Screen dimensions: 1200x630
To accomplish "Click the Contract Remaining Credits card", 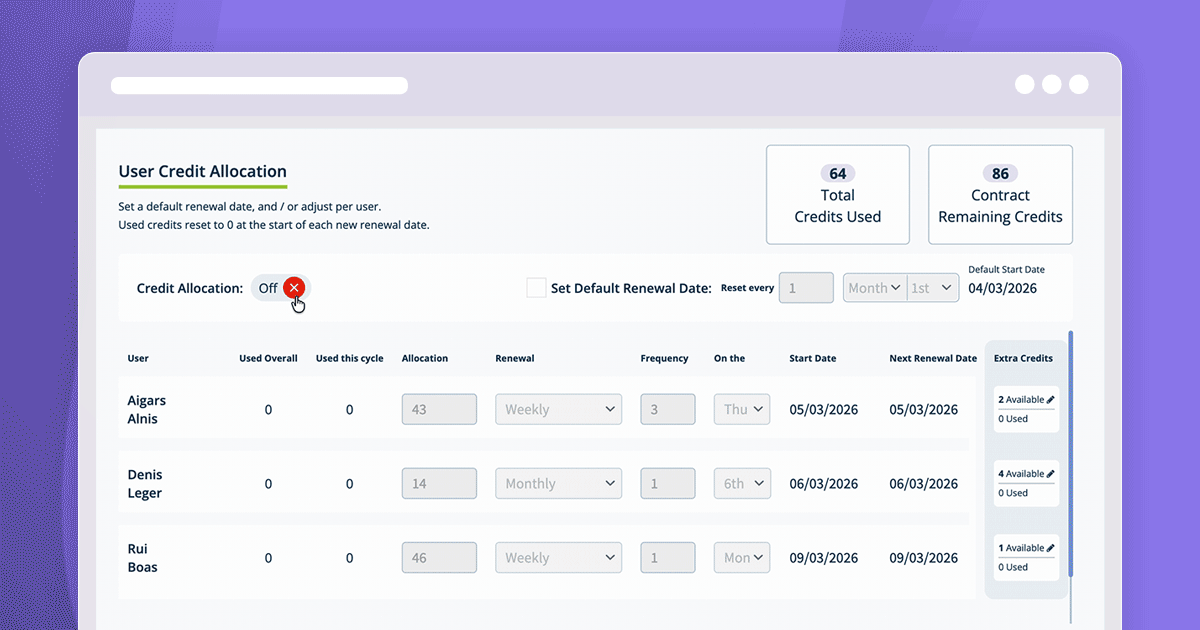I will (x=1000, y=195).
